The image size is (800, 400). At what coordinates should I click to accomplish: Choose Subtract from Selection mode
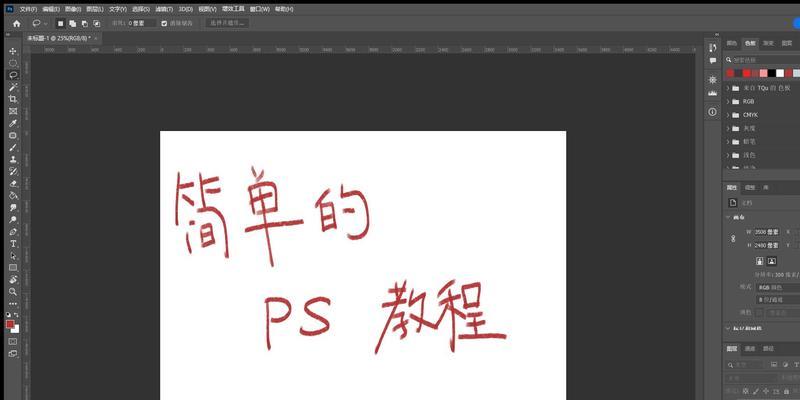click(84, 23)
